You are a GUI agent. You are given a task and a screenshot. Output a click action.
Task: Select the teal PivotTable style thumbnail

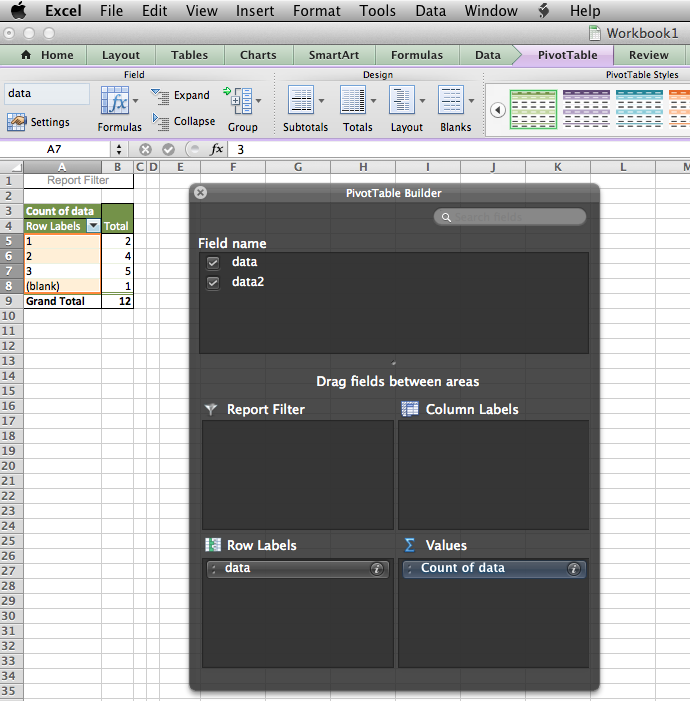(x=639, y=109)
